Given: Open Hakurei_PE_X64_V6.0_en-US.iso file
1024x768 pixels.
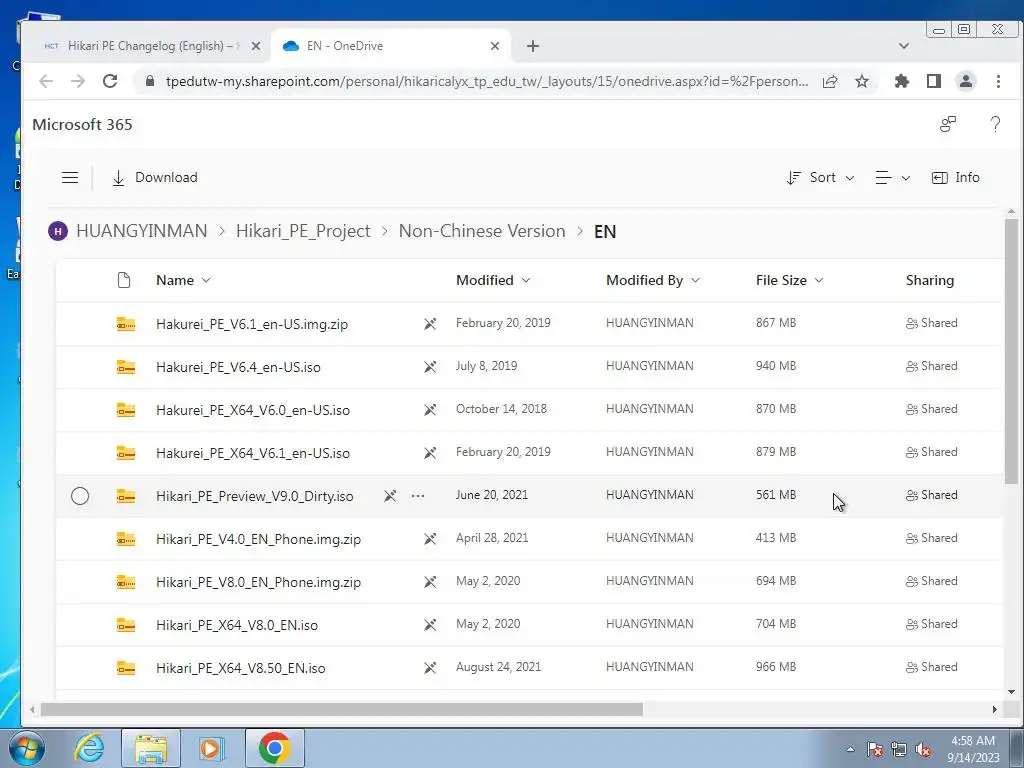Looking at the screenshot, I should click(x=253, y=410).
